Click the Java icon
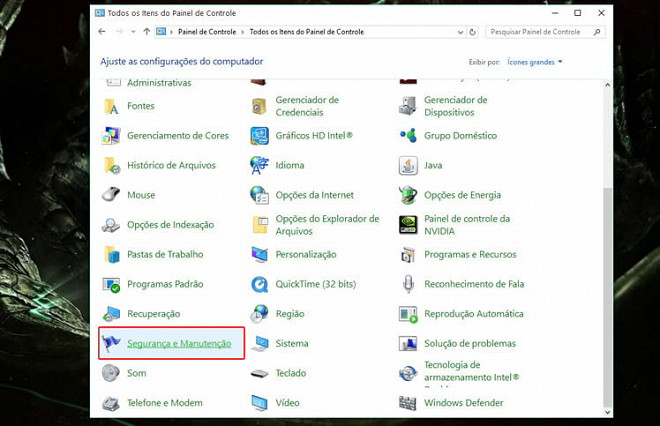The image size is (660, 426). [408, 165]
